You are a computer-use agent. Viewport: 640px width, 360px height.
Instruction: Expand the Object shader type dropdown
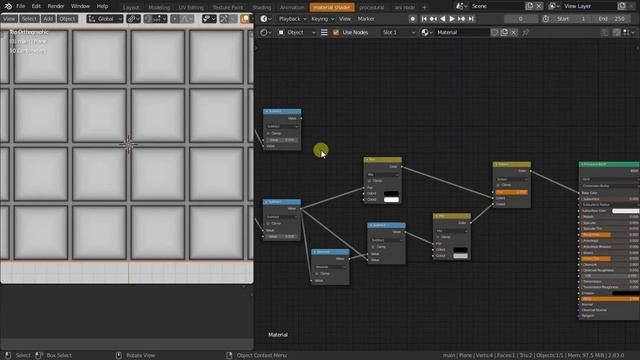coord(296,32)
